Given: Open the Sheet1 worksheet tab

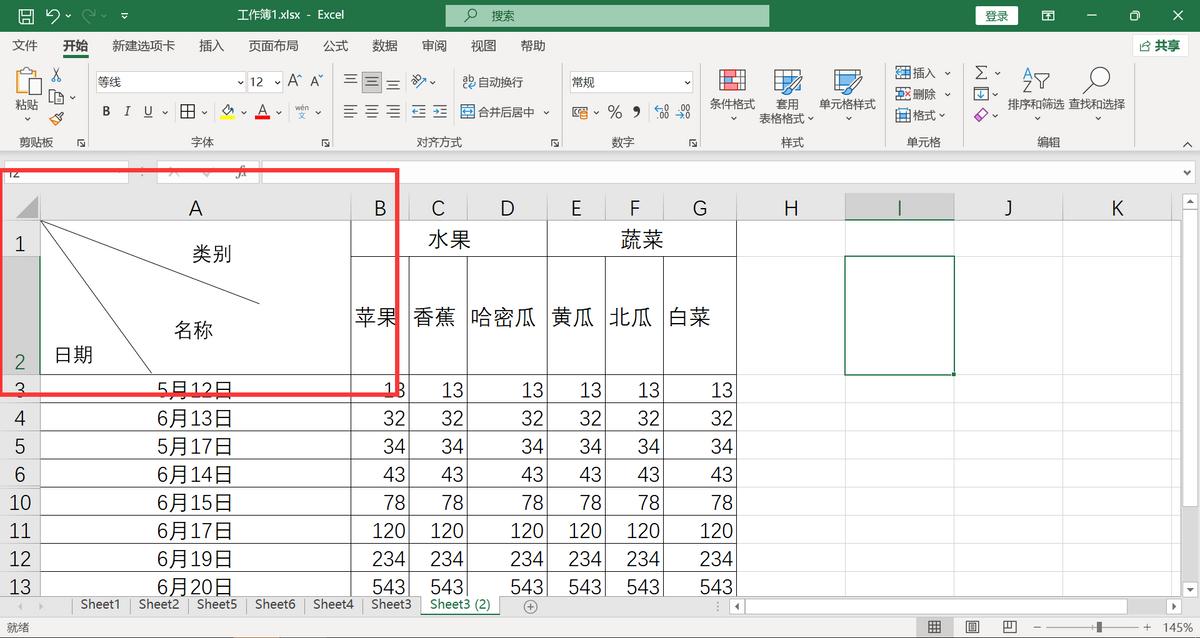Looking at the screenshot, I should [x=100, y=604].
